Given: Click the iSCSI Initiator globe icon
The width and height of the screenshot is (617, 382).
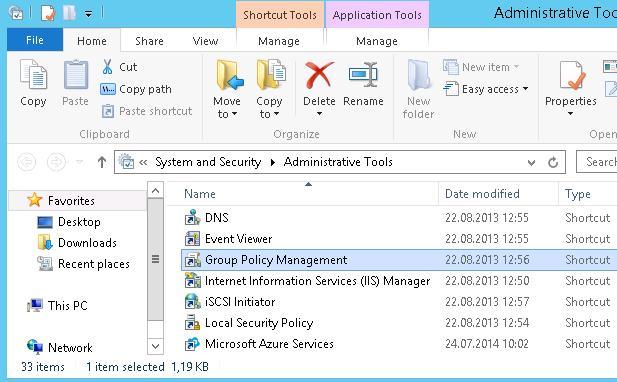Looking at the screenshot, I should 192,302.
